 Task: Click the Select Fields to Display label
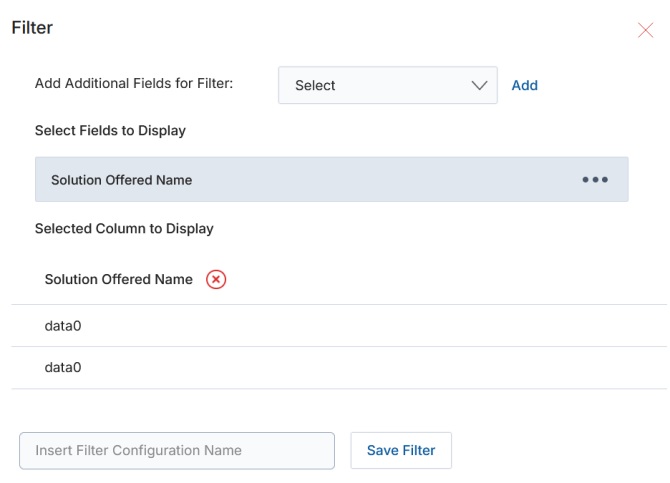110,130
